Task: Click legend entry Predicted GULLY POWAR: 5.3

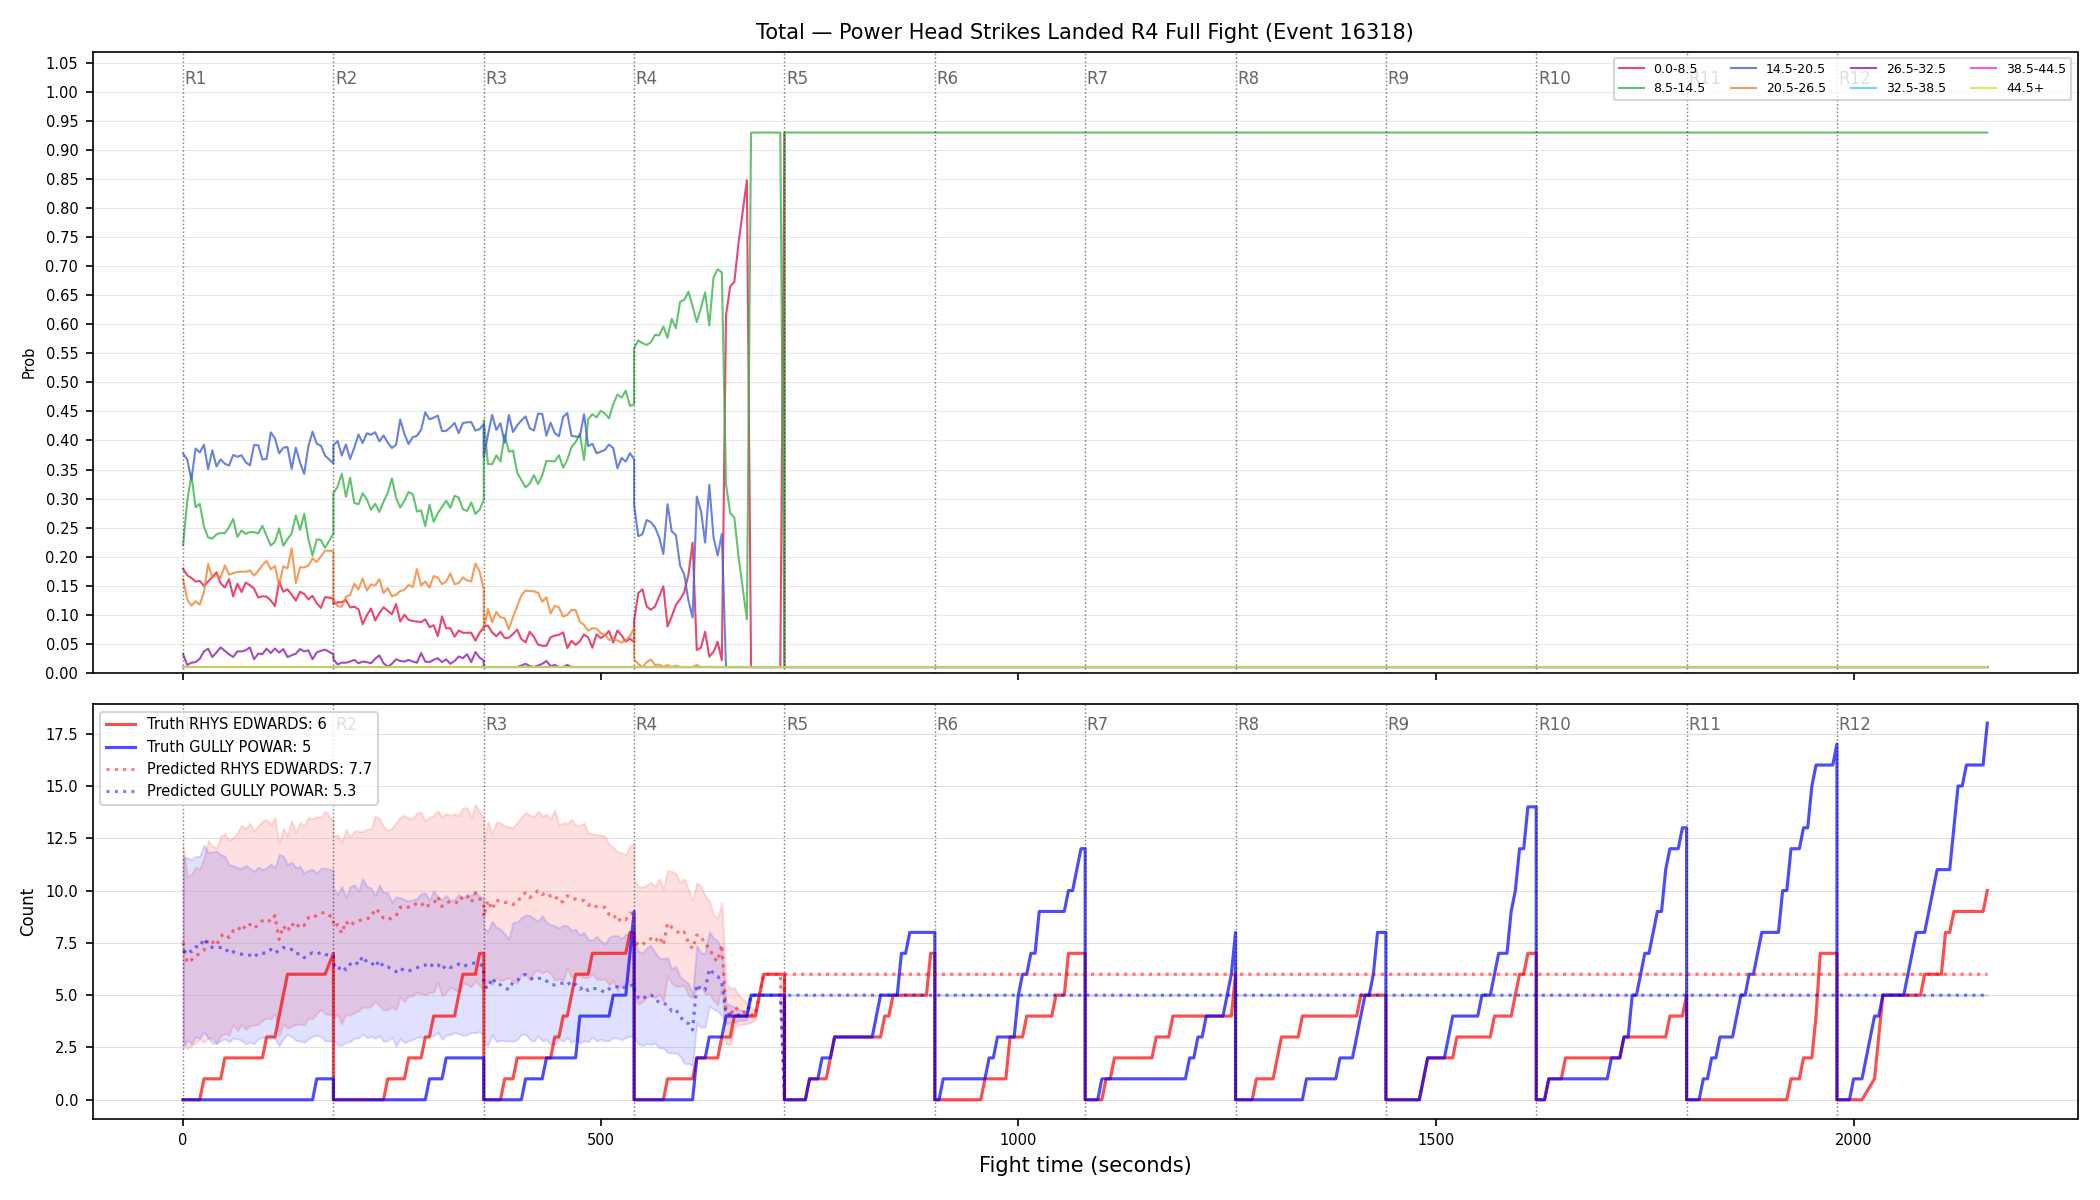Action: click(250, 790)
